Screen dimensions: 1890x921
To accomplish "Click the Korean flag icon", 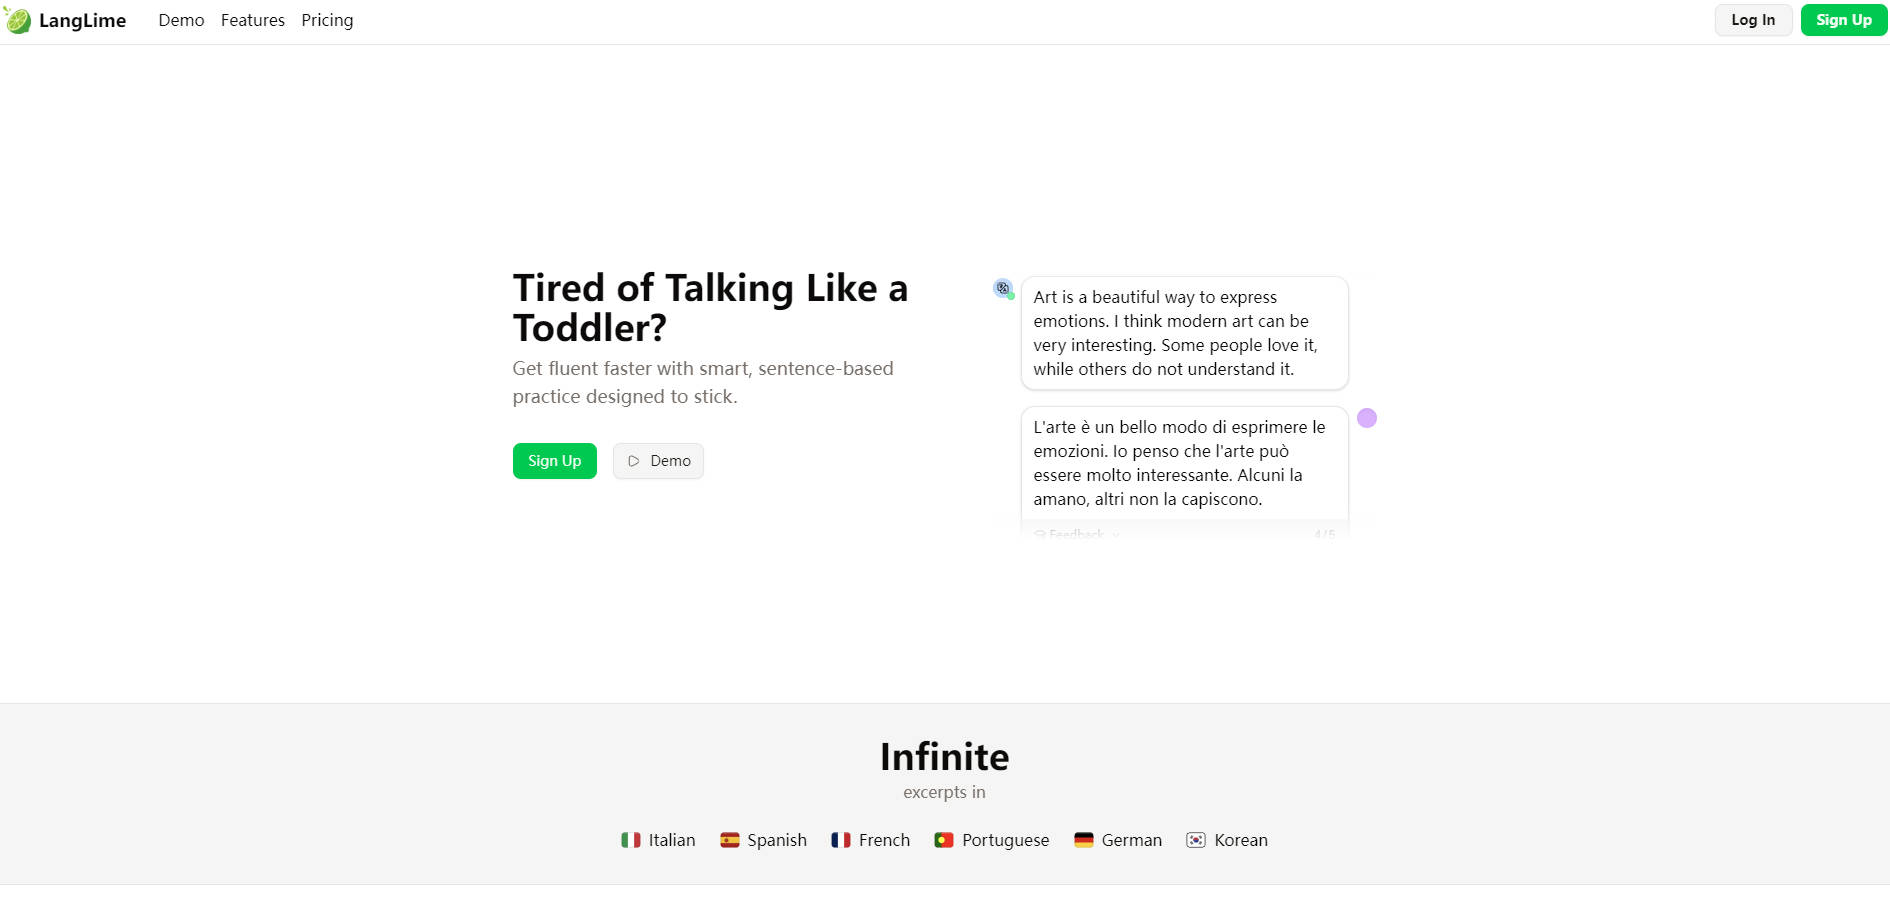I will coord(1196,840).
